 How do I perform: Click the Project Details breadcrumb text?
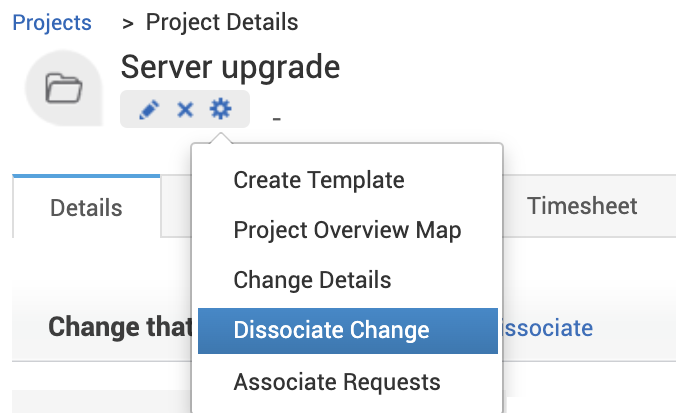tap(222, 22)
